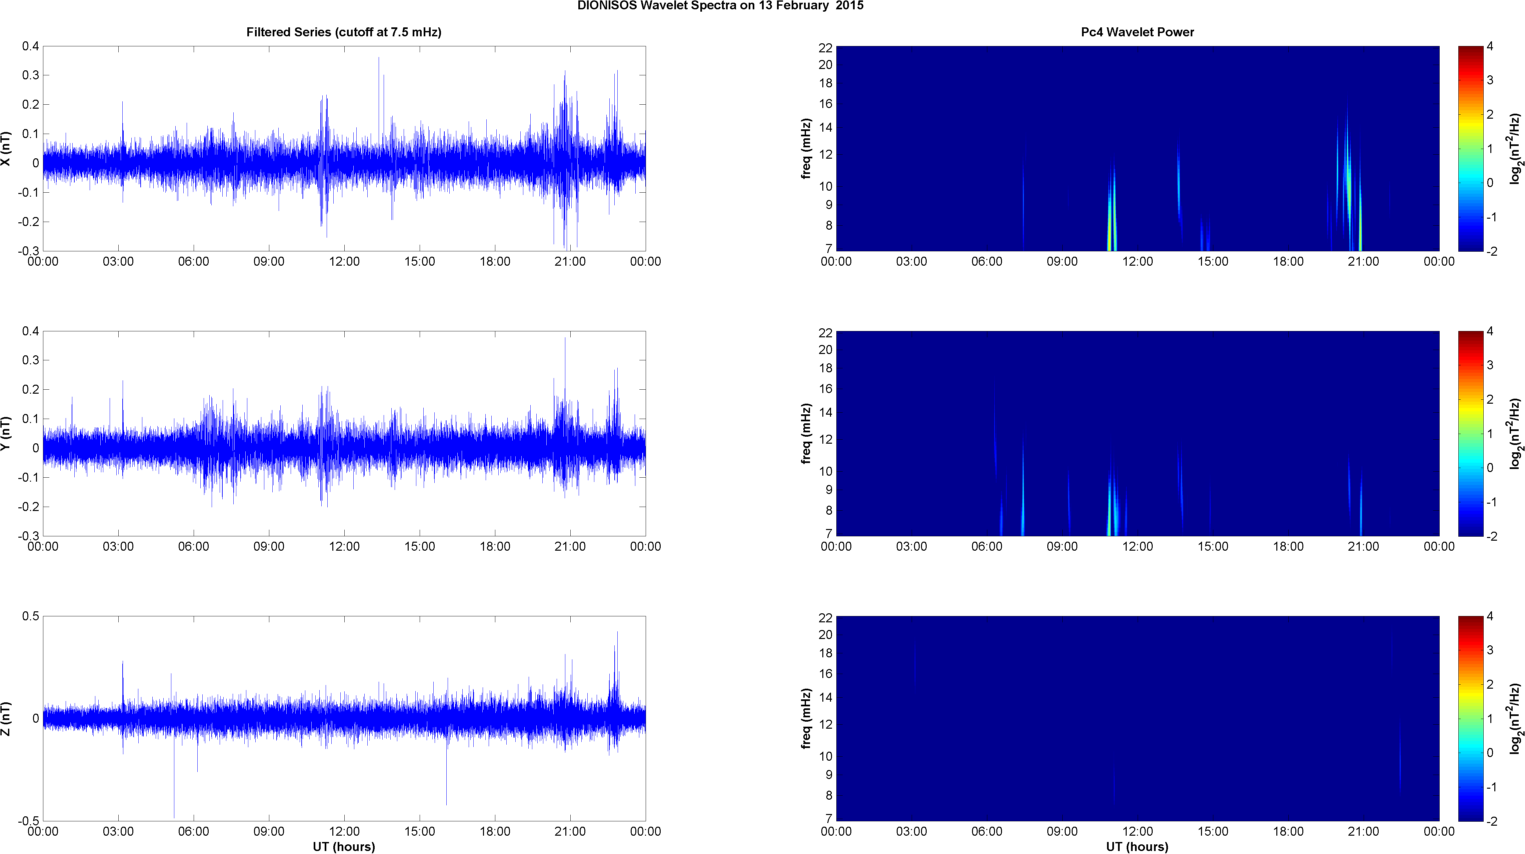Click the Y (nT) axis label
Image resolution: width=1525 pixels, height=854 pixels.
[7, 433]
